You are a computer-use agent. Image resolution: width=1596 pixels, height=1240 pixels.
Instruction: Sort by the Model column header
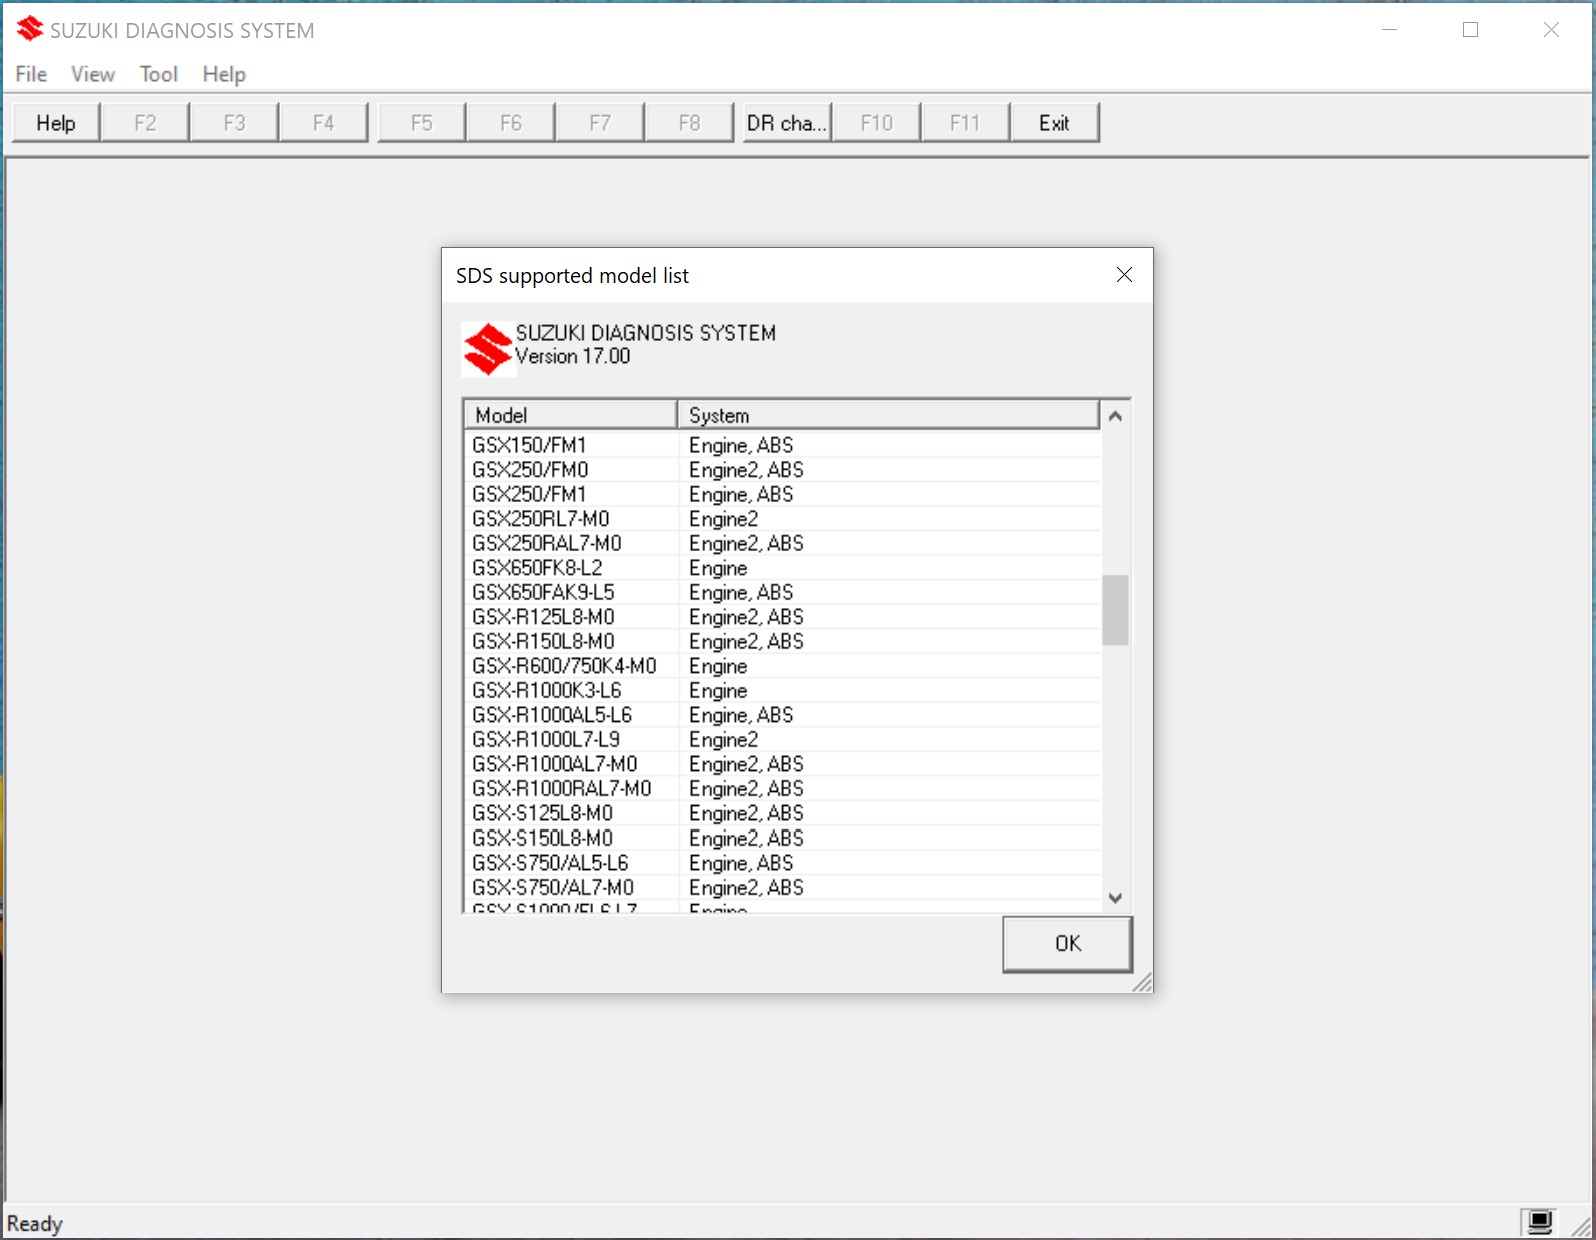[570, 415]
